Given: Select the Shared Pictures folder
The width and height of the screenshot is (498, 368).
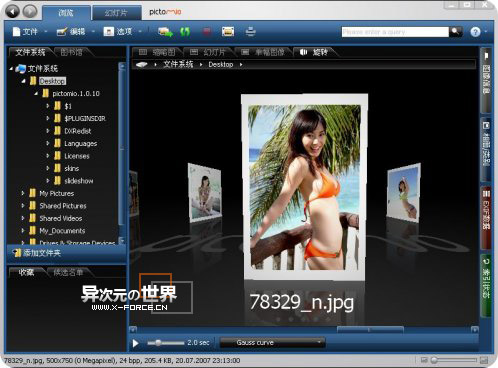Looking at the screenshot, I should (x=63, y=206).
